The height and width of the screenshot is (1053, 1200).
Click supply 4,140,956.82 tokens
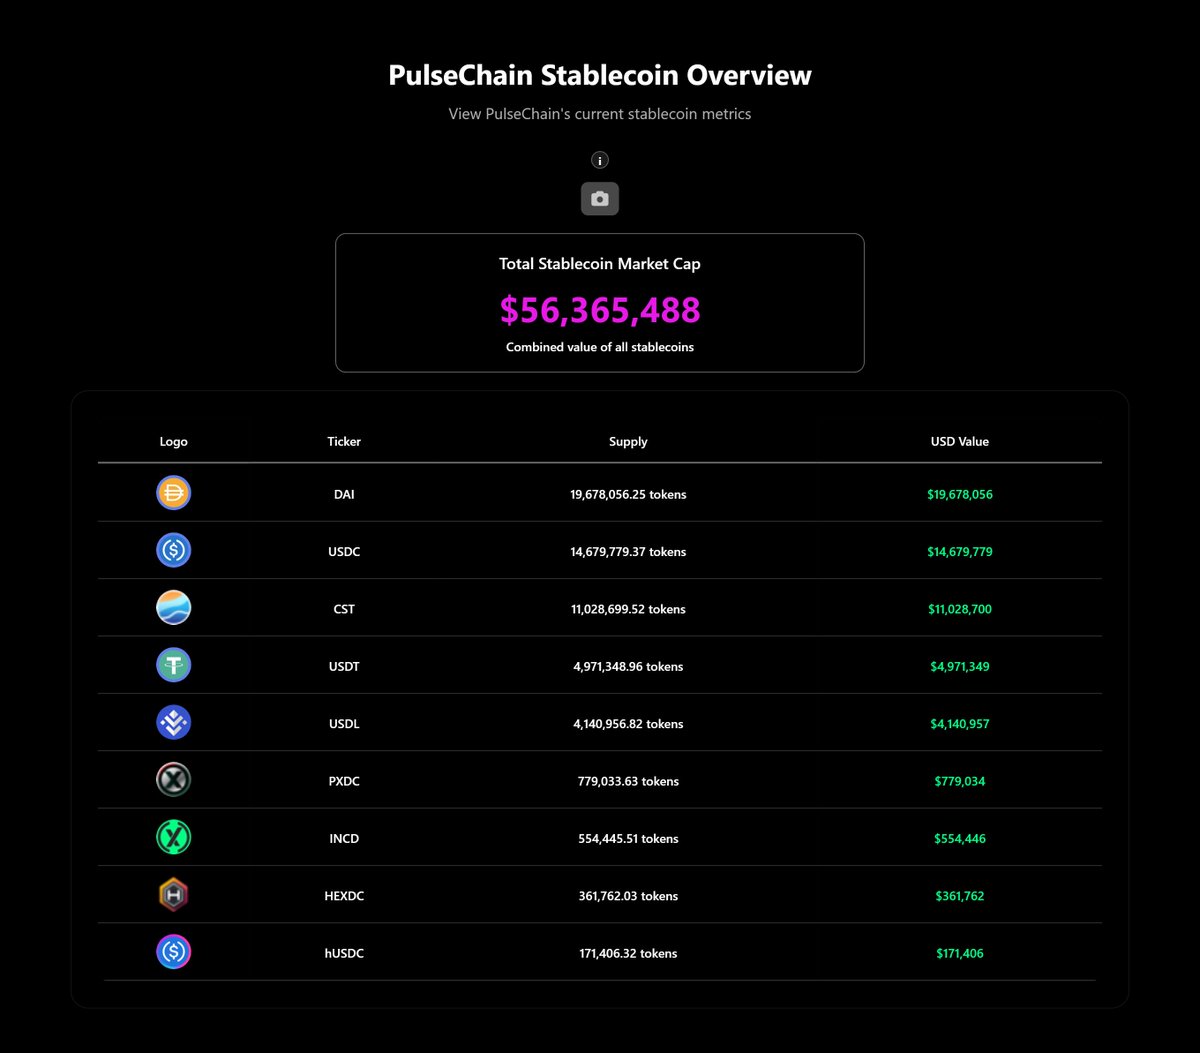click(x=628, y=724)
